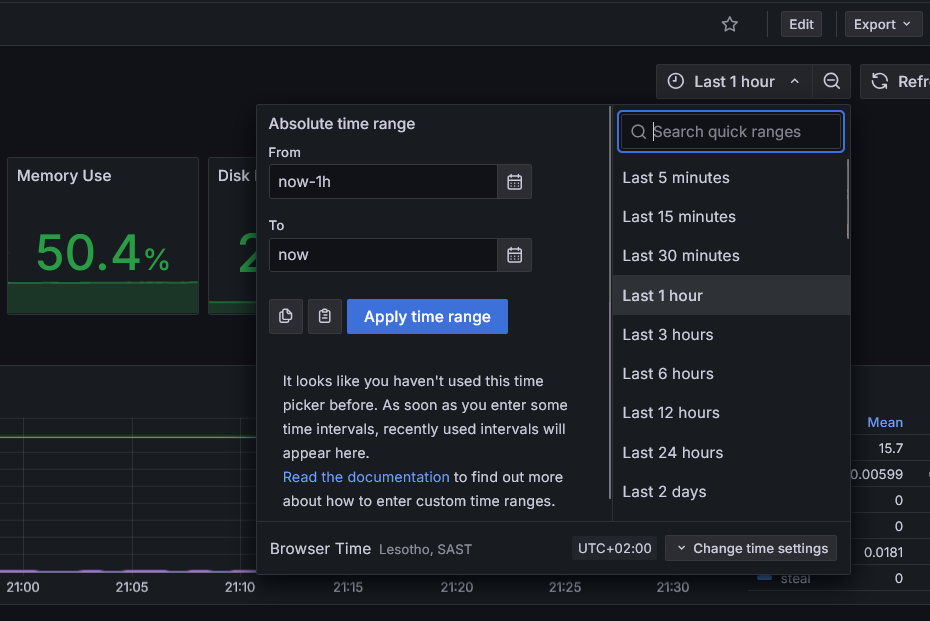Star this dashboard as favorite
Viewport: 930px width, 621px height.
730,24
